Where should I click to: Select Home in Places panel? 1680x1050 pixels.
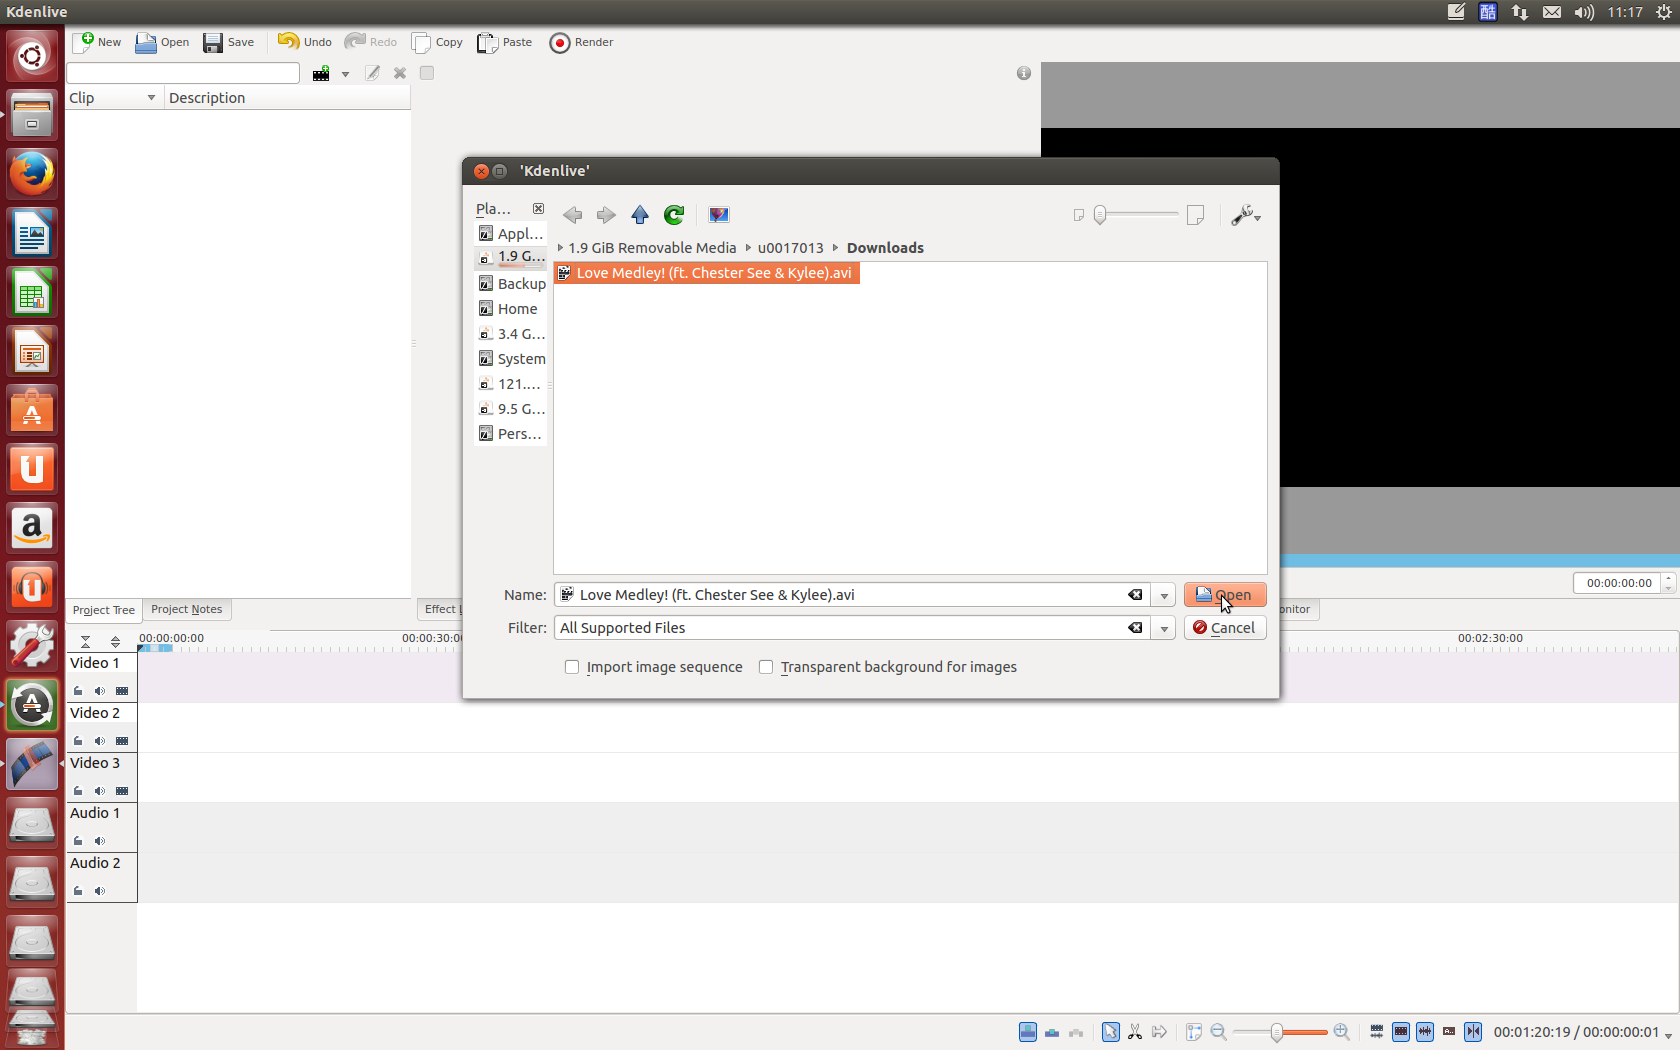(510, 309)
